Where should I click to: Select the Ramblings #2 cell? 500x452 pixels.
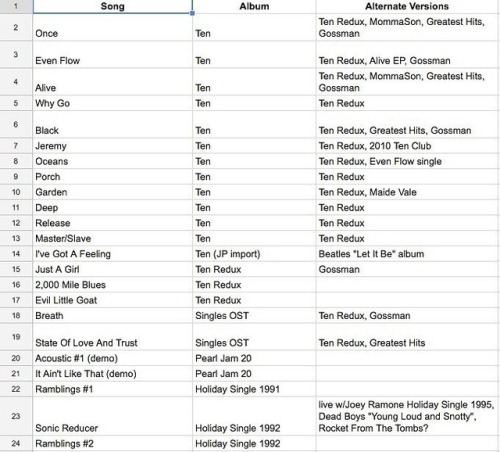[x=113, y=444]
